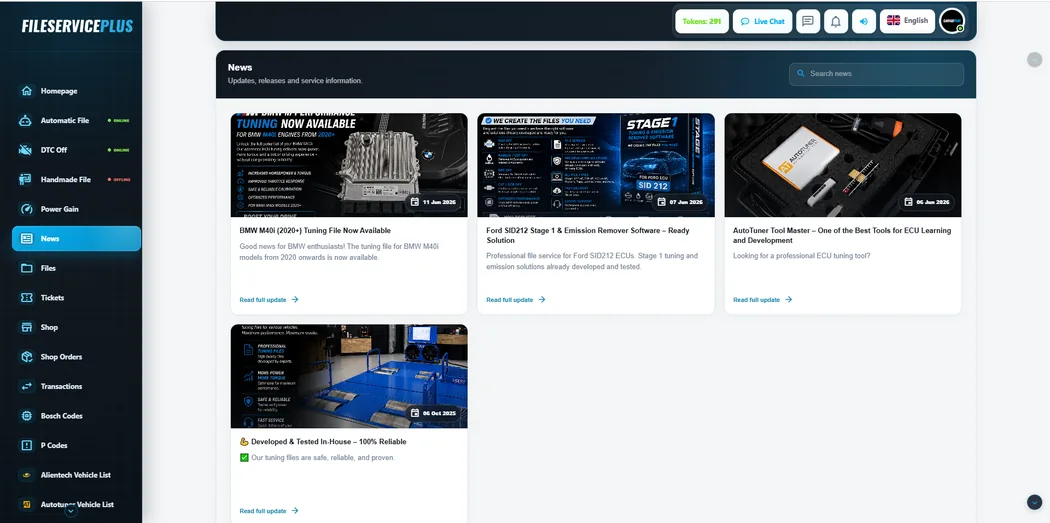This screenshot has width=1050, height=523.
Task: Open Ford SID212 Stage 1 article thumbnail
Action: click(x=596, y=165)
